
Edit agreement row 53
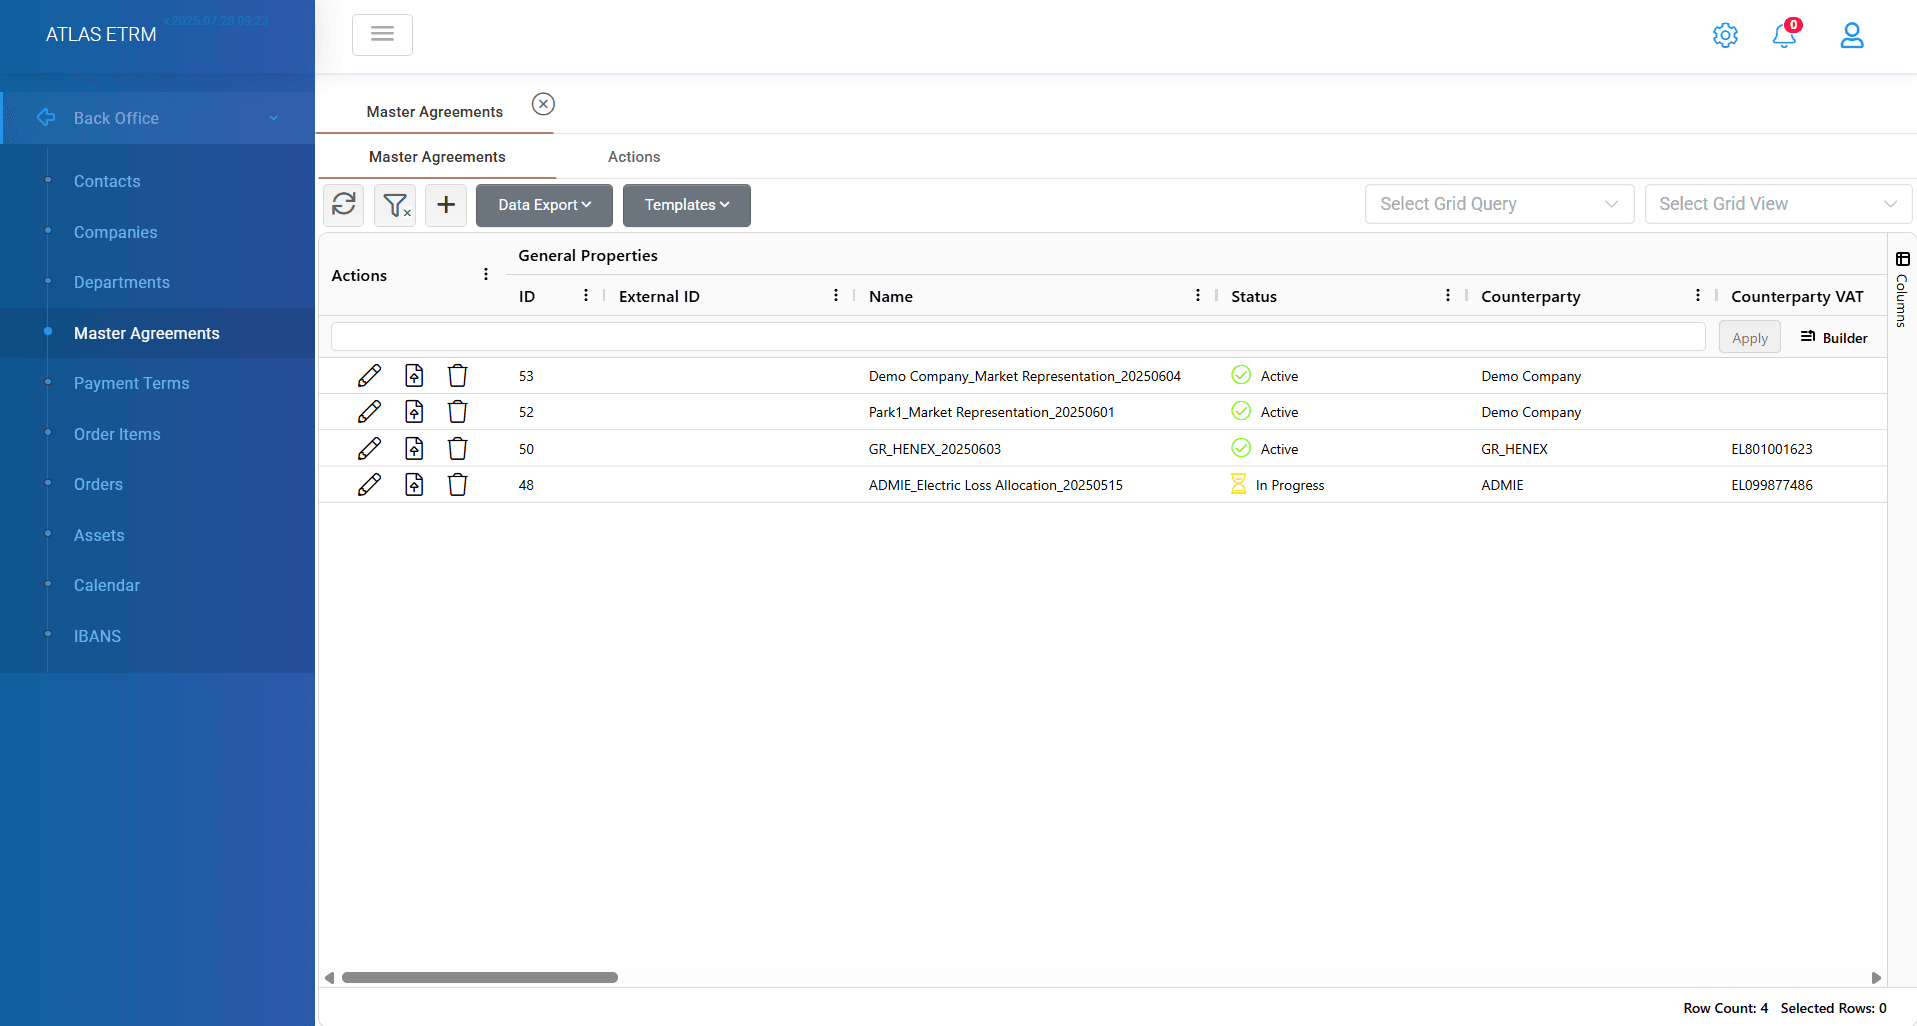pos(369,376)
